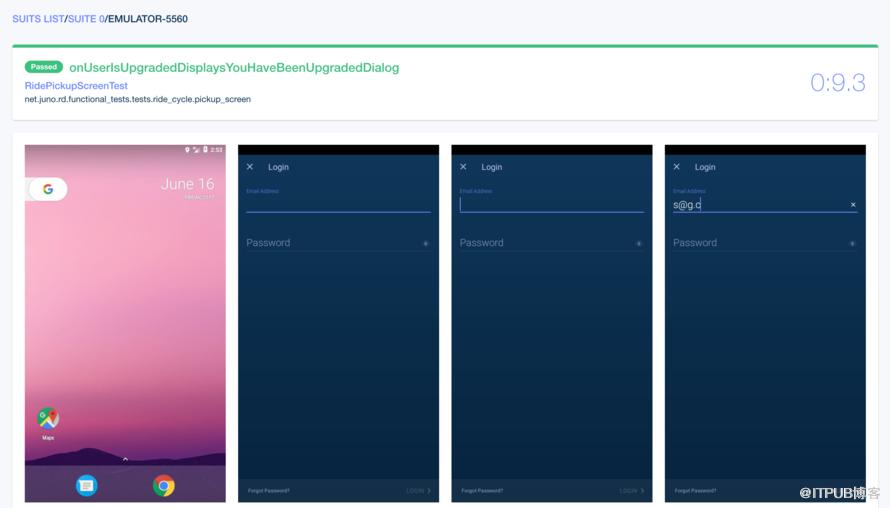This screenshot has height=508, width=890.
Task: Toggle password visibility in fourth screenshot
Action: coord(852,243)
